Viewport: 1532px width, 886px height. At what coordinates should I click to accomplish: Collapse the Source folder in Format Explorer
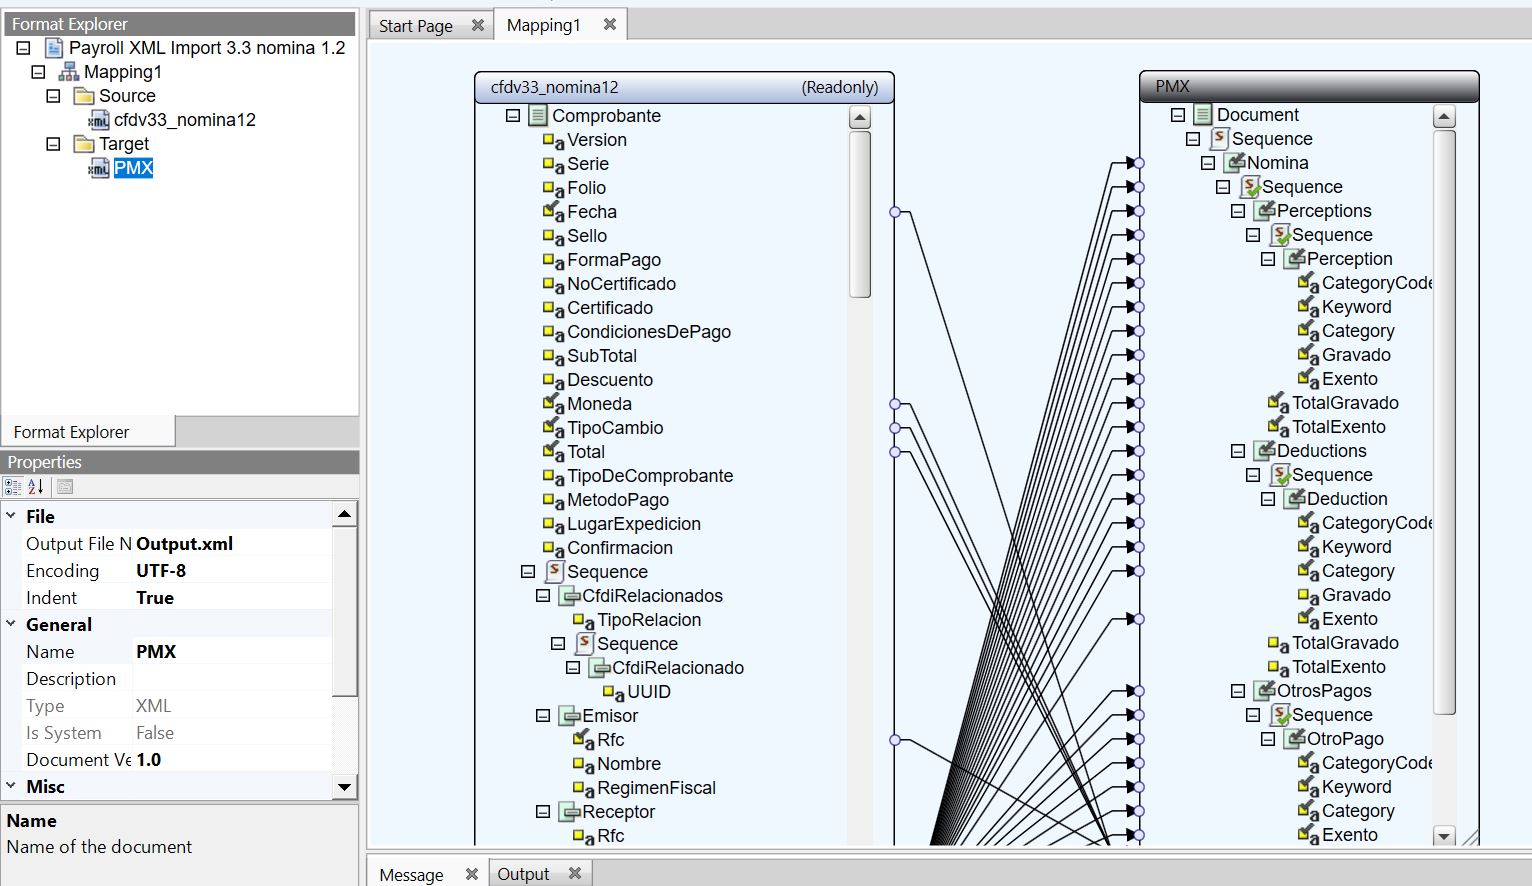click(x=54, y=96)
